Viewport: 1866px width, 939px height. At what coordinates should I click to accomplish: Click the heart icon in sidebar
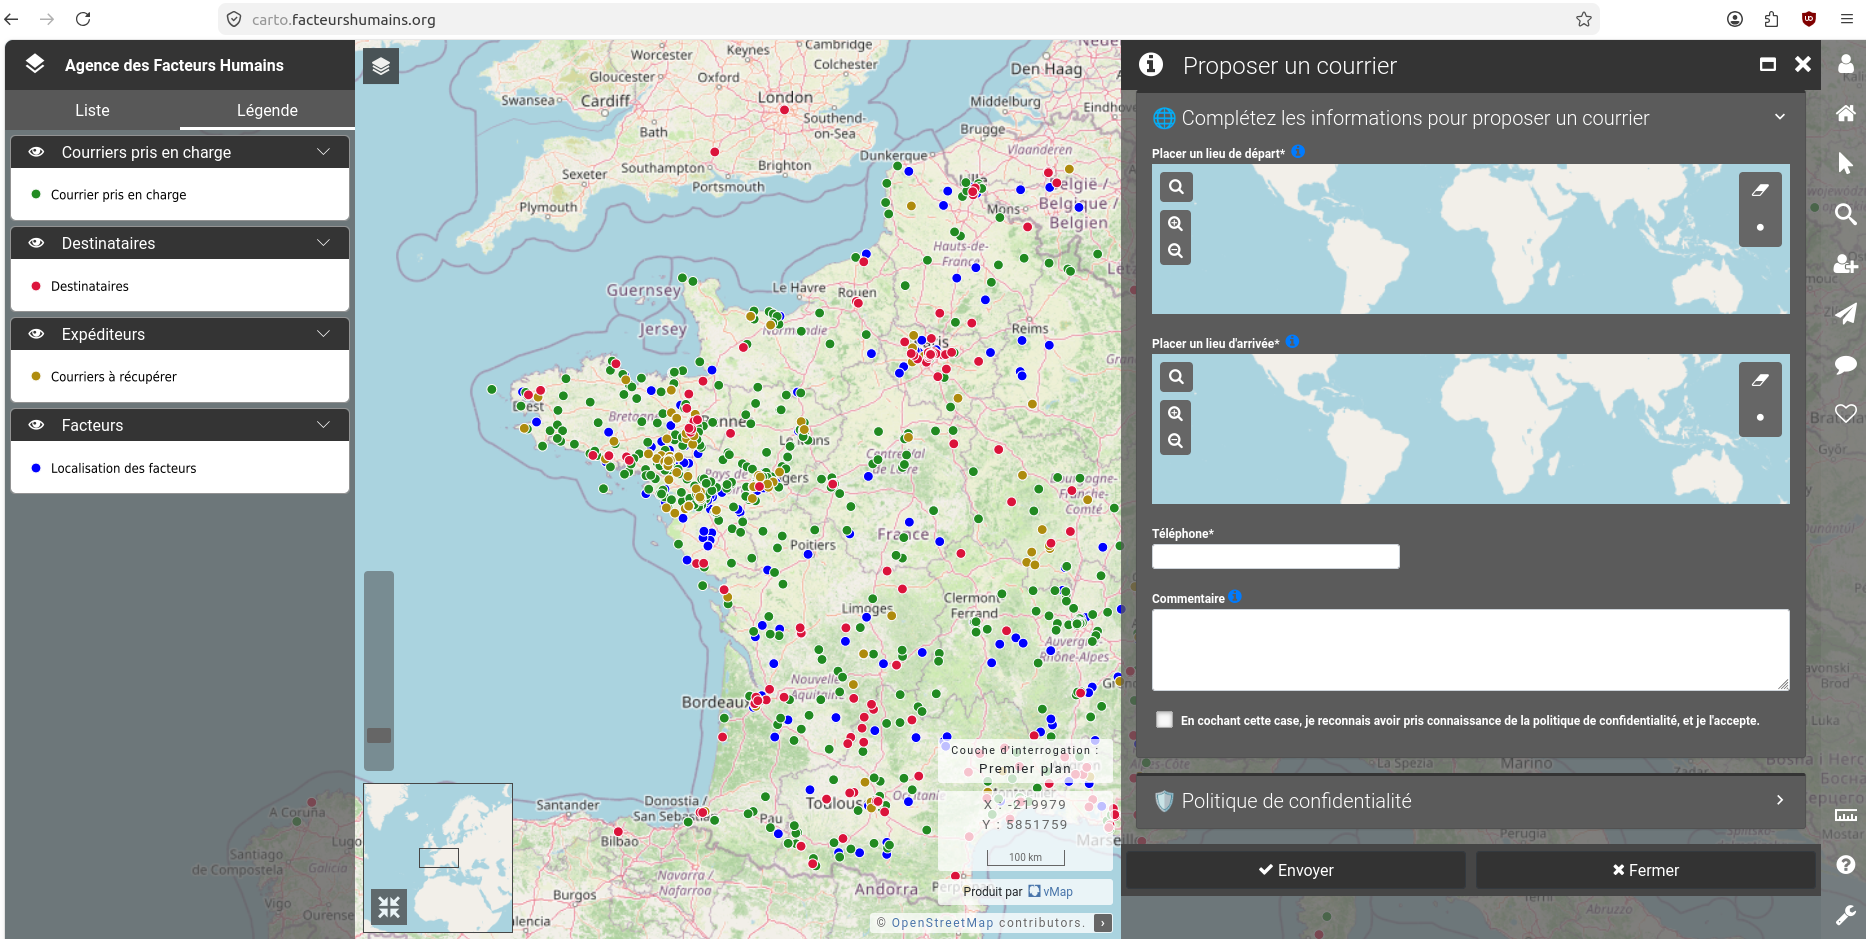(x=1846, y=413)
